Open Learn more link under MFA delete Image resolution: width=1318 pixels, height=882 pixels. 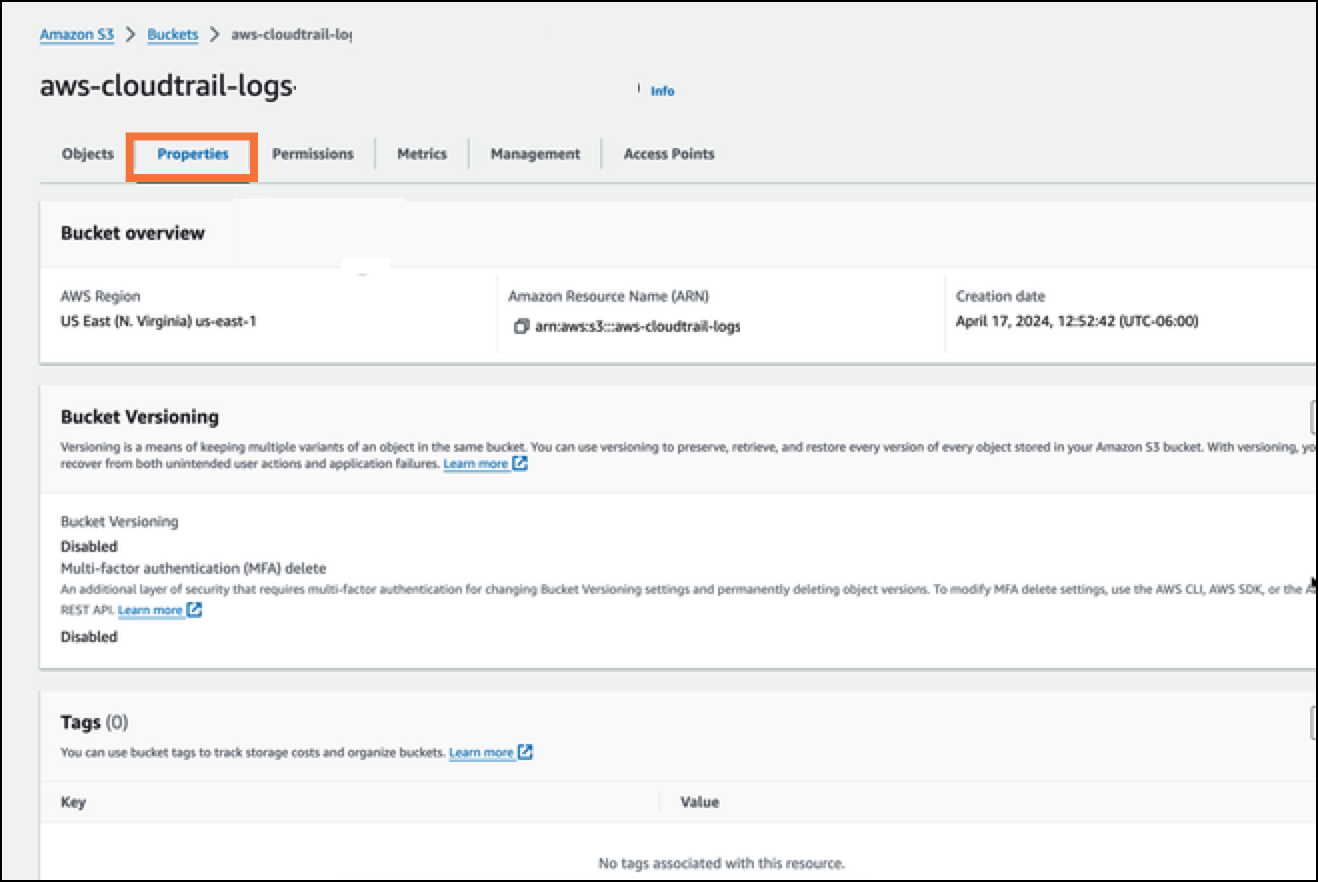[150, 610]
